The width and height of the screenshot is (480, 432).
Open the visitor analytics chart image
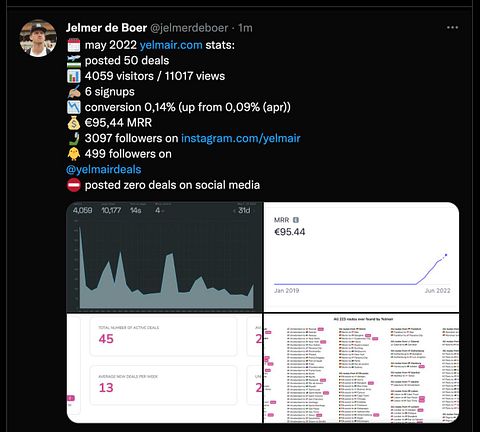click(x=165, y=257)
